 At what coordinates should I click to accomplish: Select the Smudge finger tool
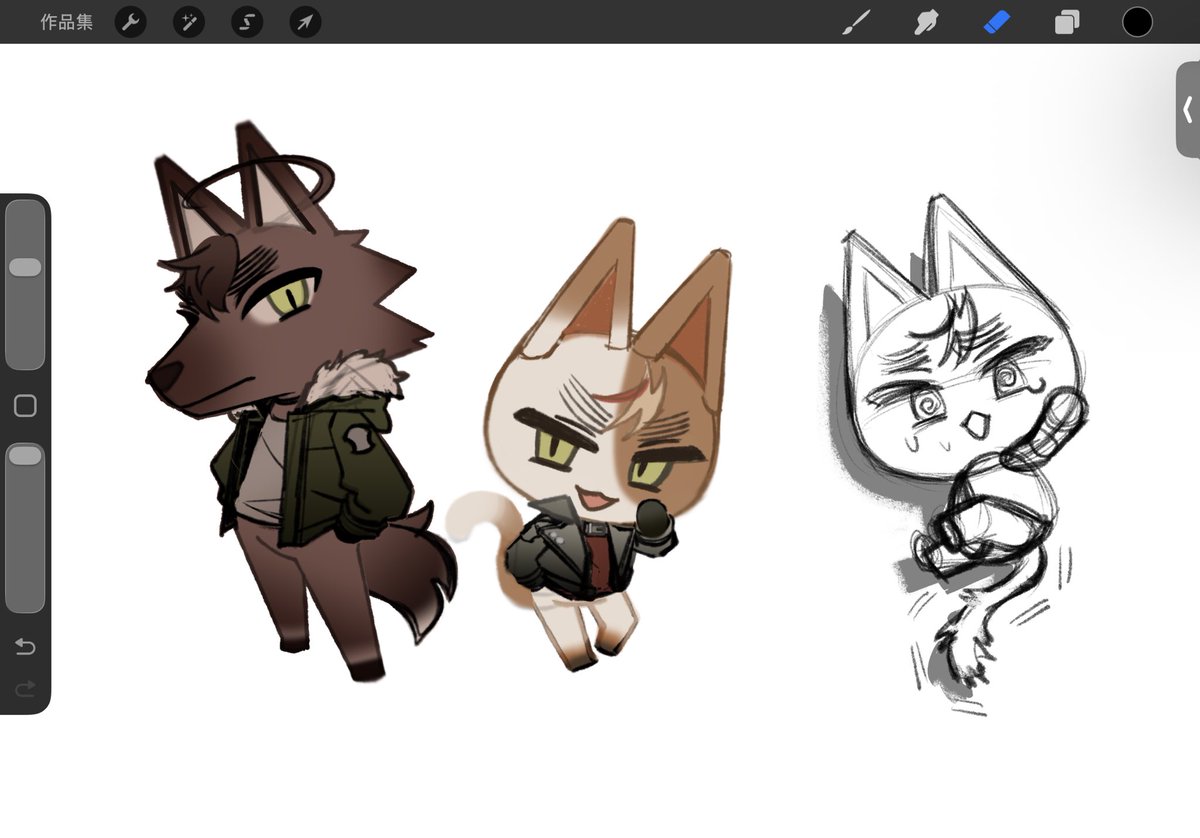point(926,22)
